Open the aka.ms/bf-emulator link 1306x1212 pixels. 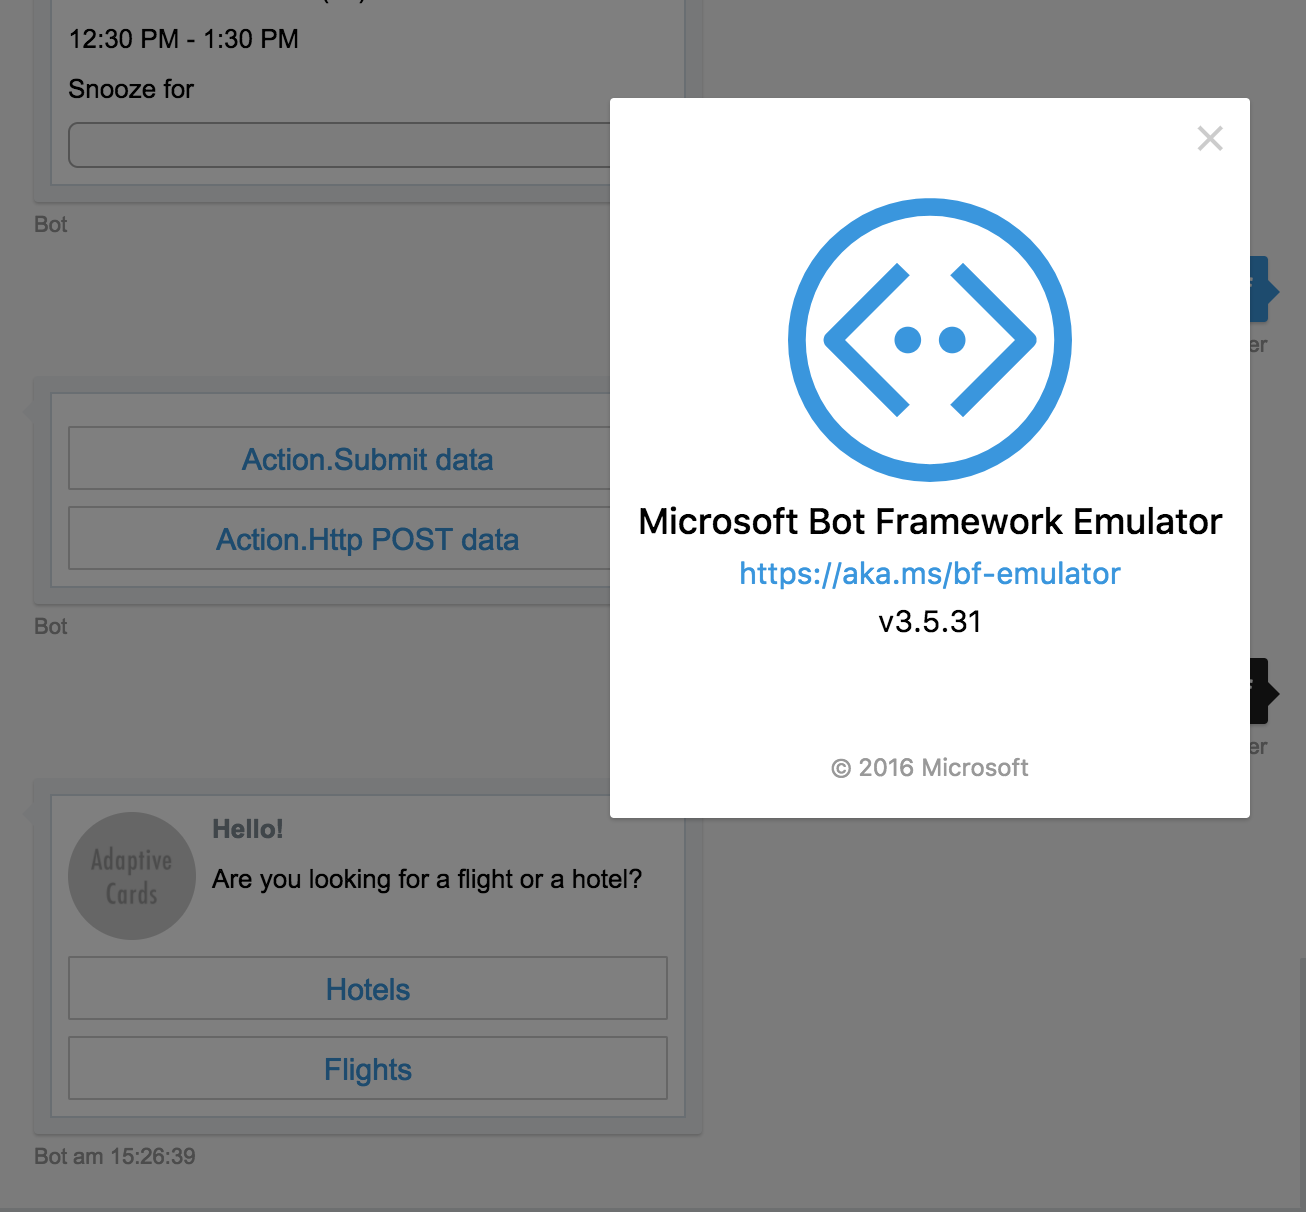pos(929,573)
